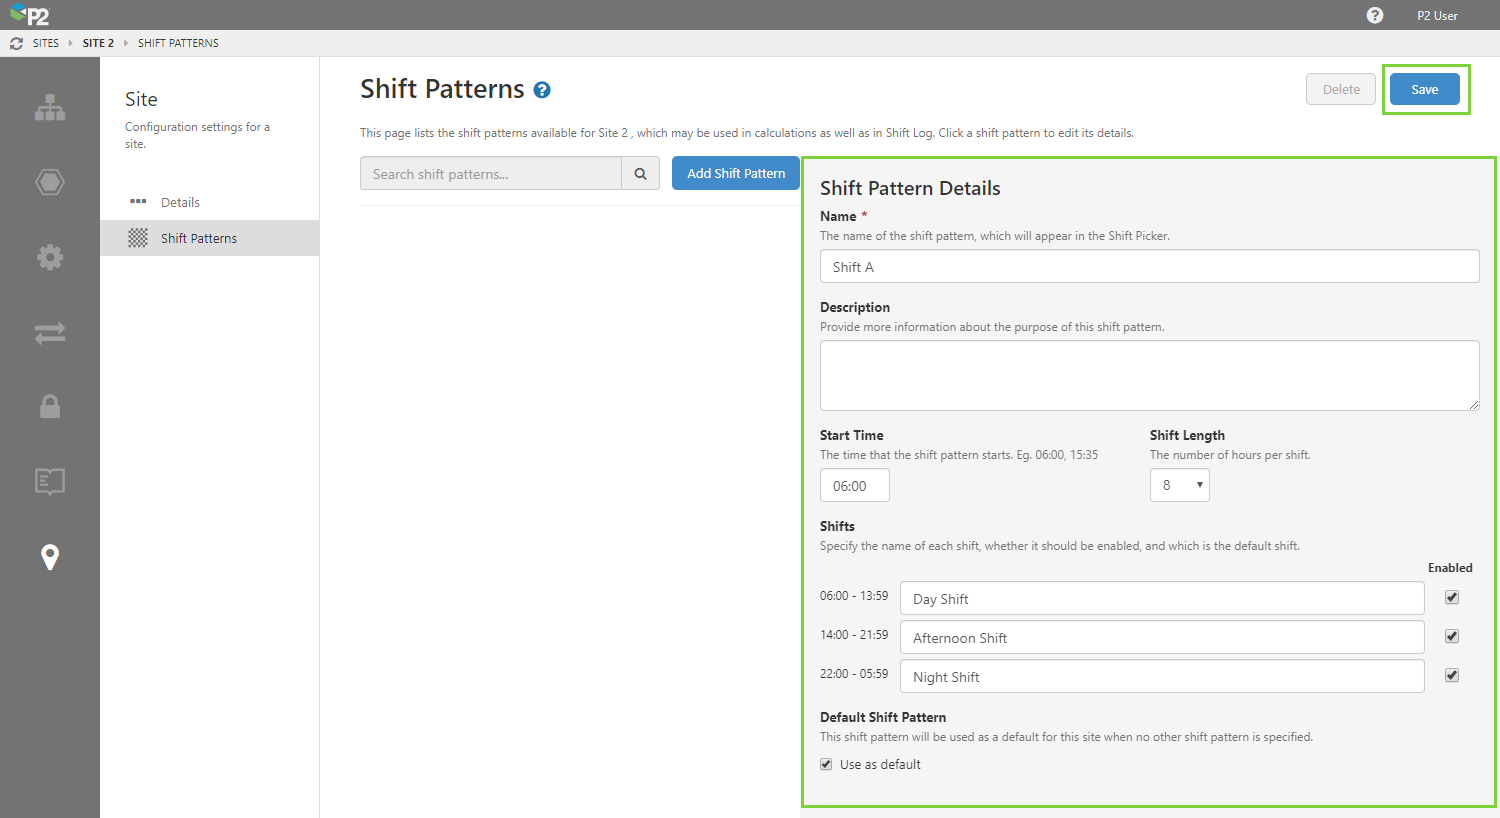Viewport: 1500px width, 818px height.
Task: Open the P2 User account menu
Action: click(1437, 16)
